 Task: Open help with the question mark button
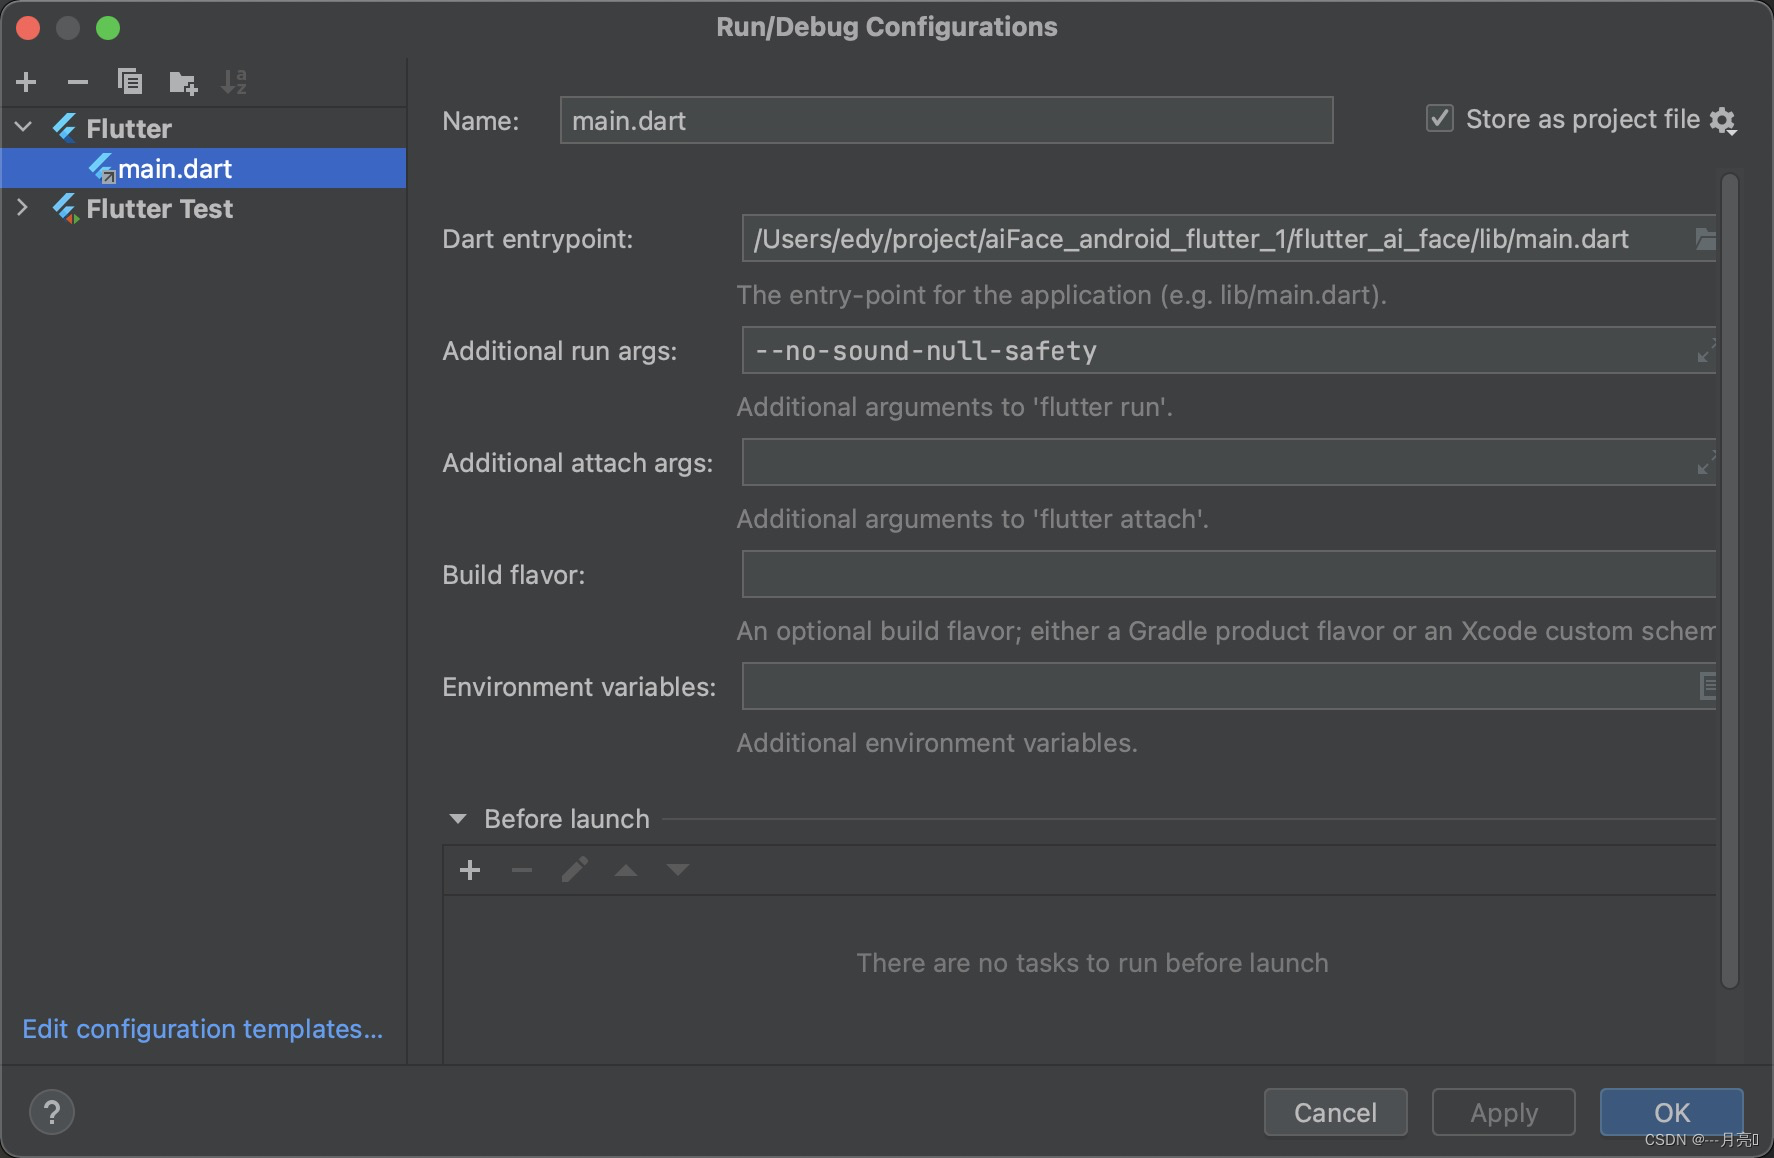point(52,1112)
